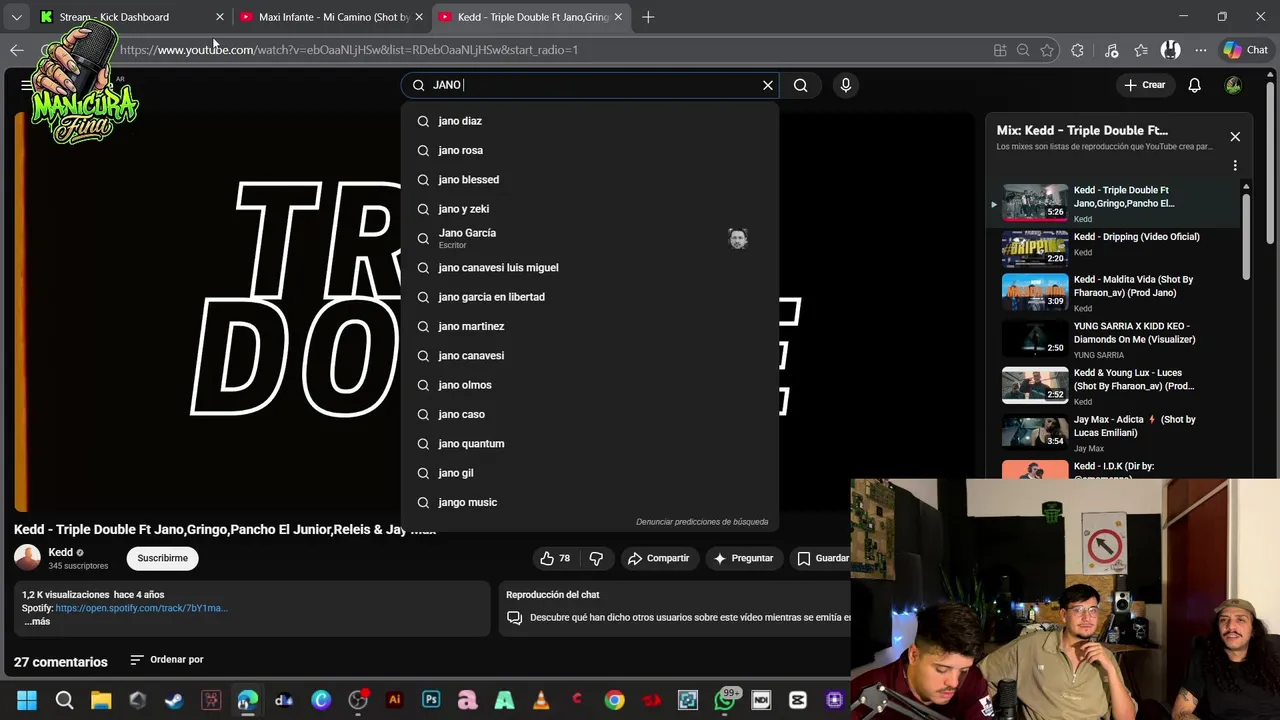Click the magnifier search button
This screenshot has width=1280, height=720.
800,85
